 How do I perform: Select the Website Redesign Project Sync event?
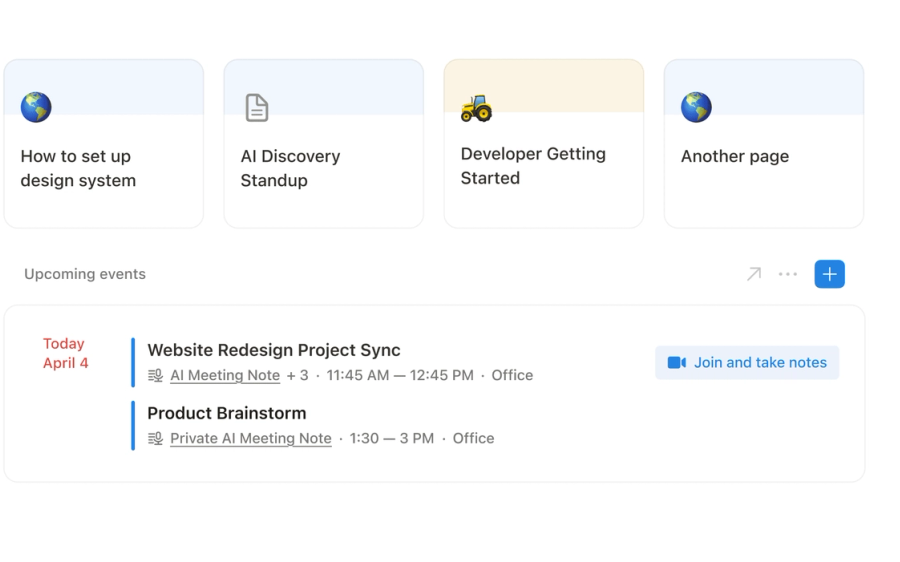tap(274, 350)
